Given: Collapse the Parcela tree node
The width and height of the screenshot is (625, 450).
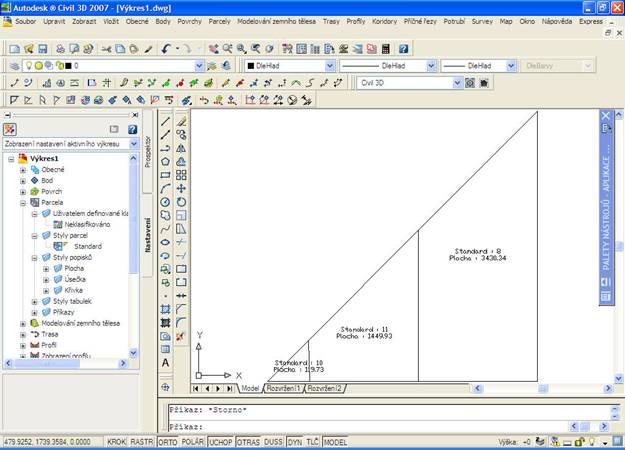Looking at the screenshot, I should point(23,203).
